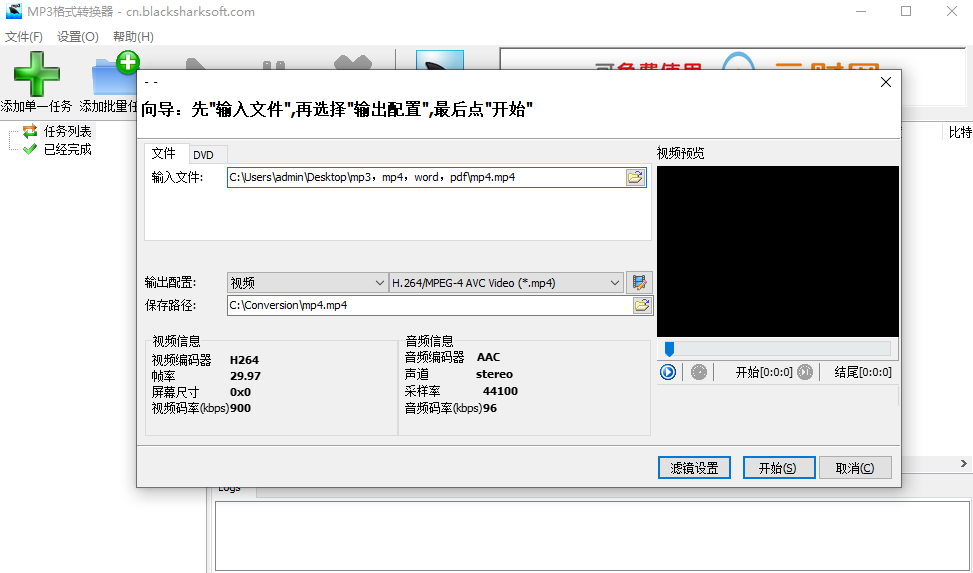Viewport: 973px width, 573px height.
Task: Select the 已经完成 tree item
Action: coord(67,150)
